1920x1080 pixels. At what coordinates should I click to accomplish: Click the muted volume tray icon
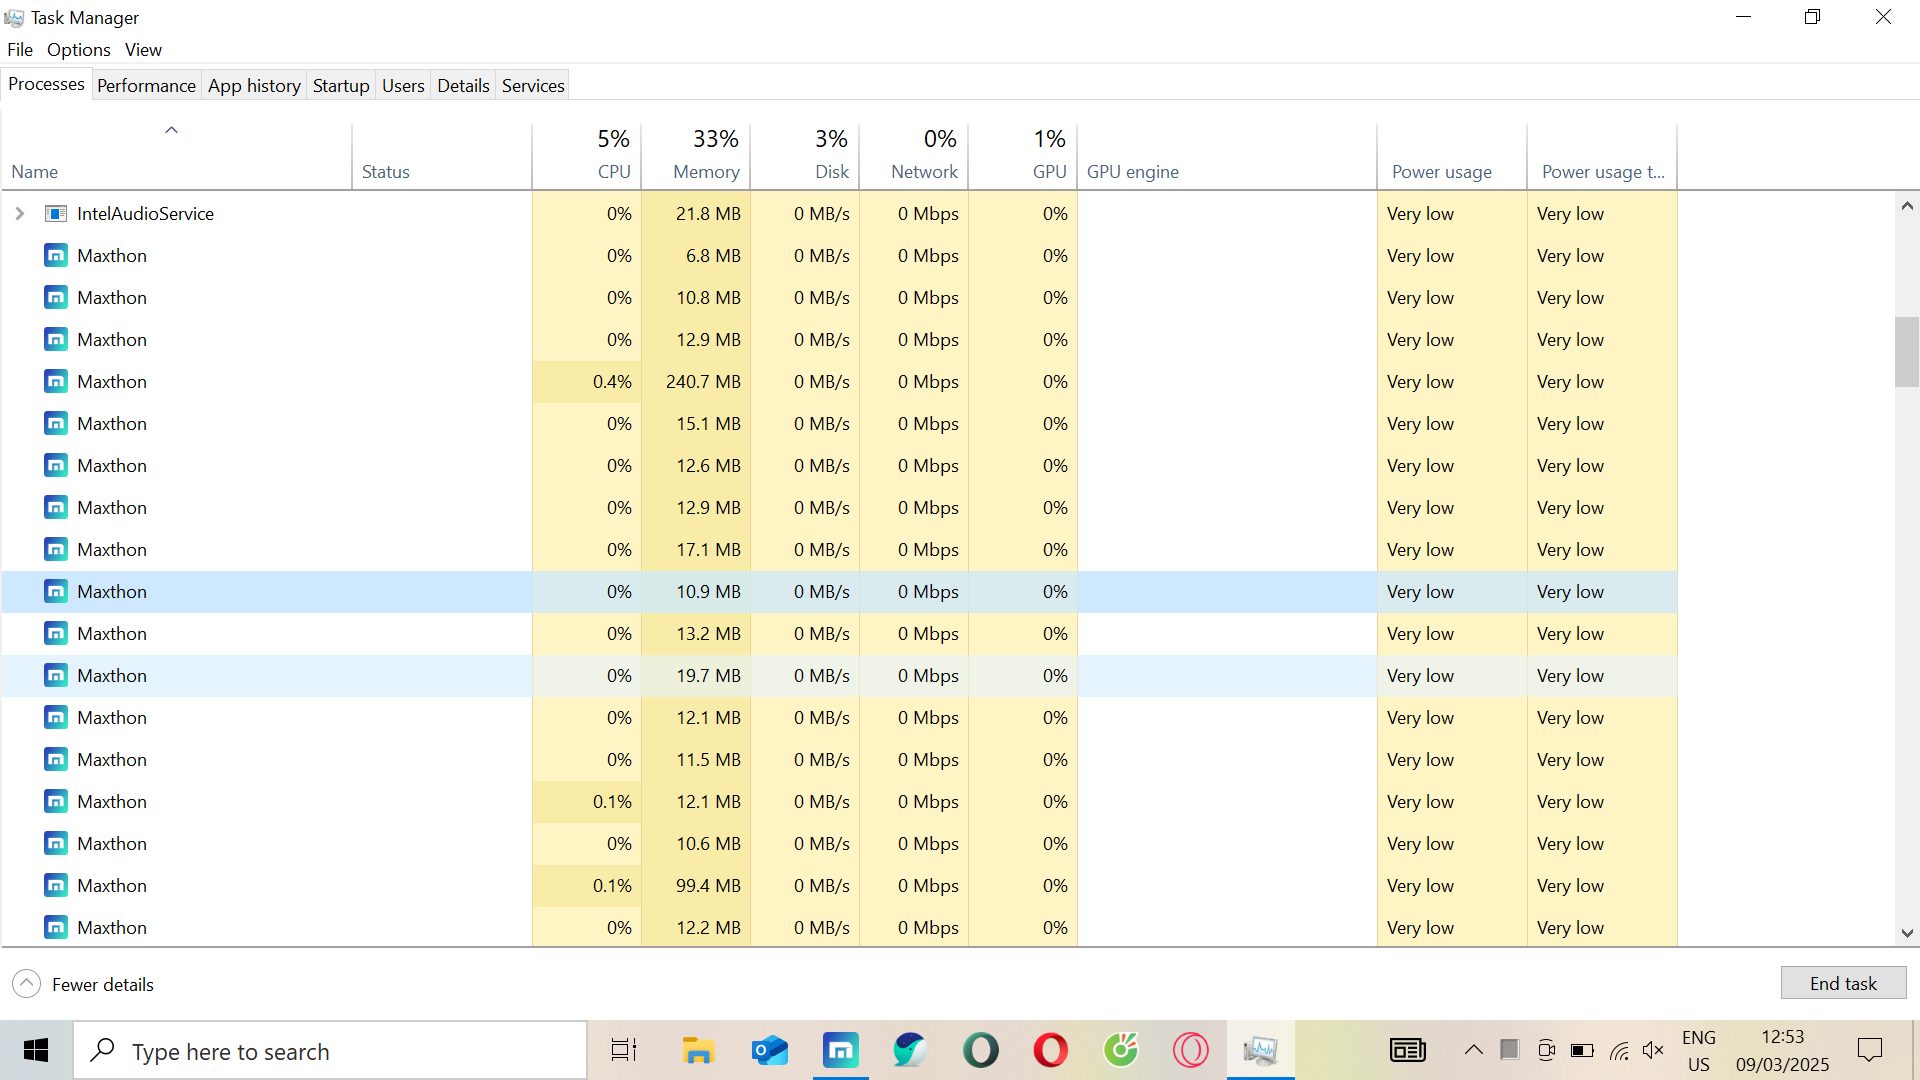click(x=1653, y=1050)
